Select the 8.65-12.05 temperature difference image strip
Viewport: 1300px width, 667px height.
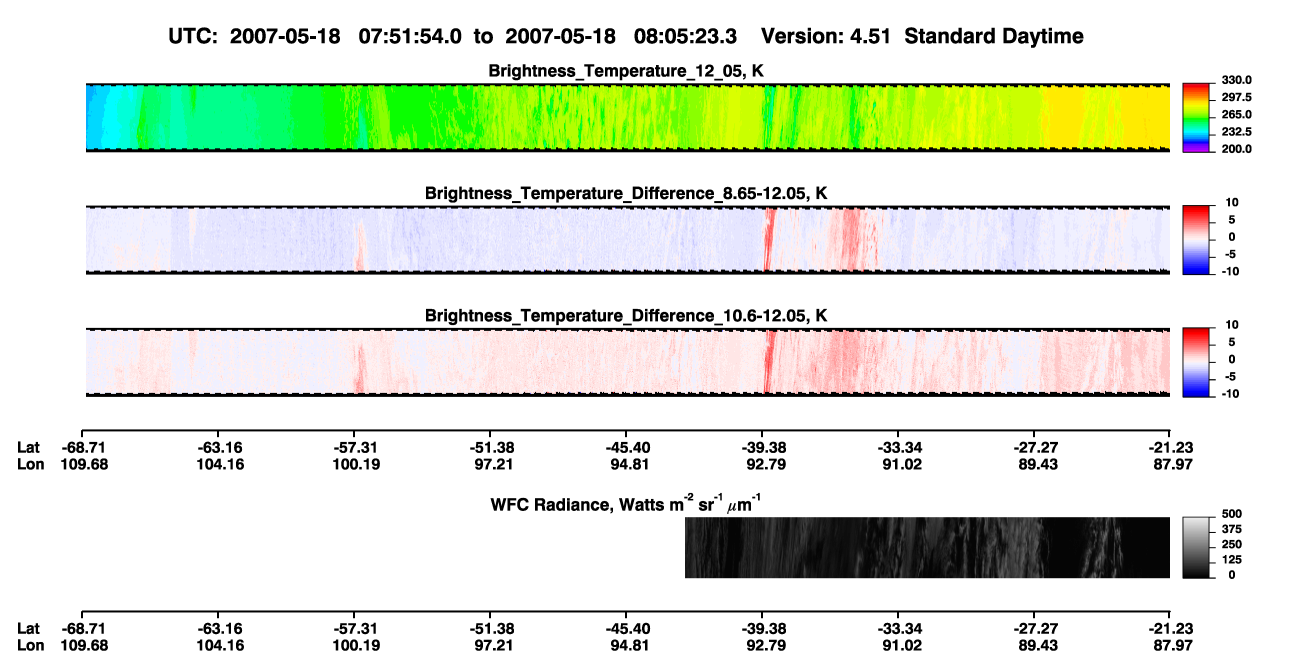coord(628,239)
